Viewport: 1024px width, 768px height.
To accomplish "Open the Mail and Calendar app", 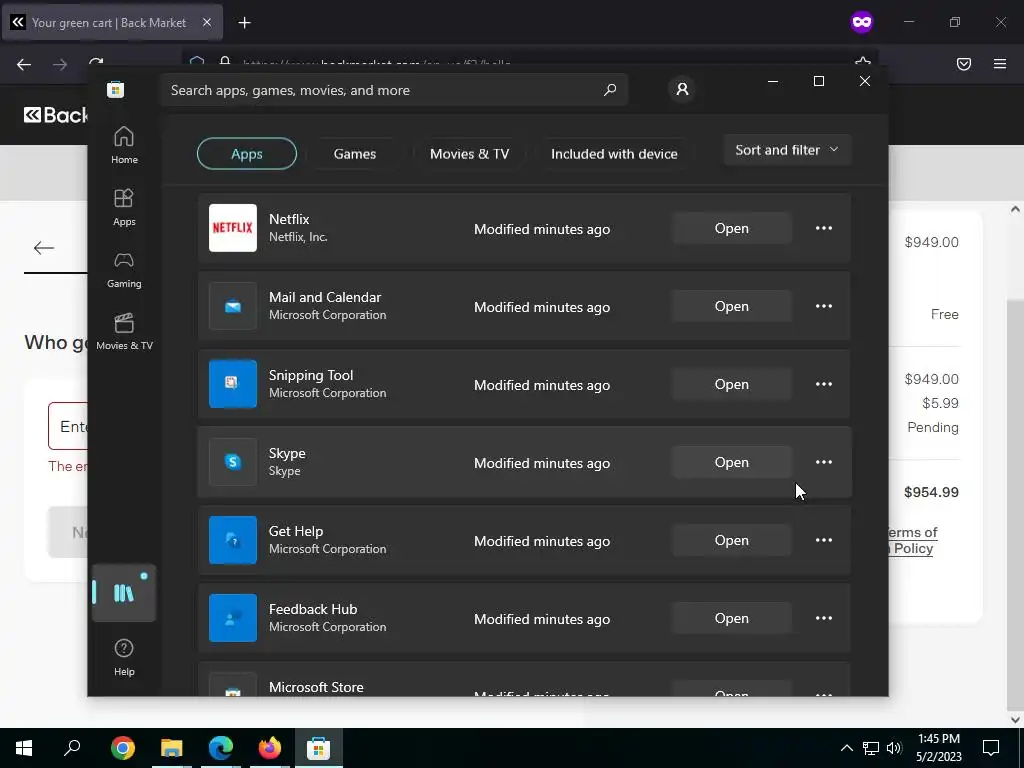I will (731, 306).
